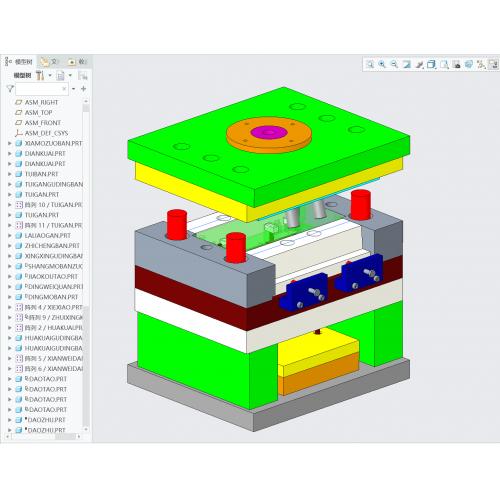Image resolution: width=500 pixels, height=500 pixels.
Task: Click the Refit view icon
Action: pyautogui.click(x=370, y=64)
